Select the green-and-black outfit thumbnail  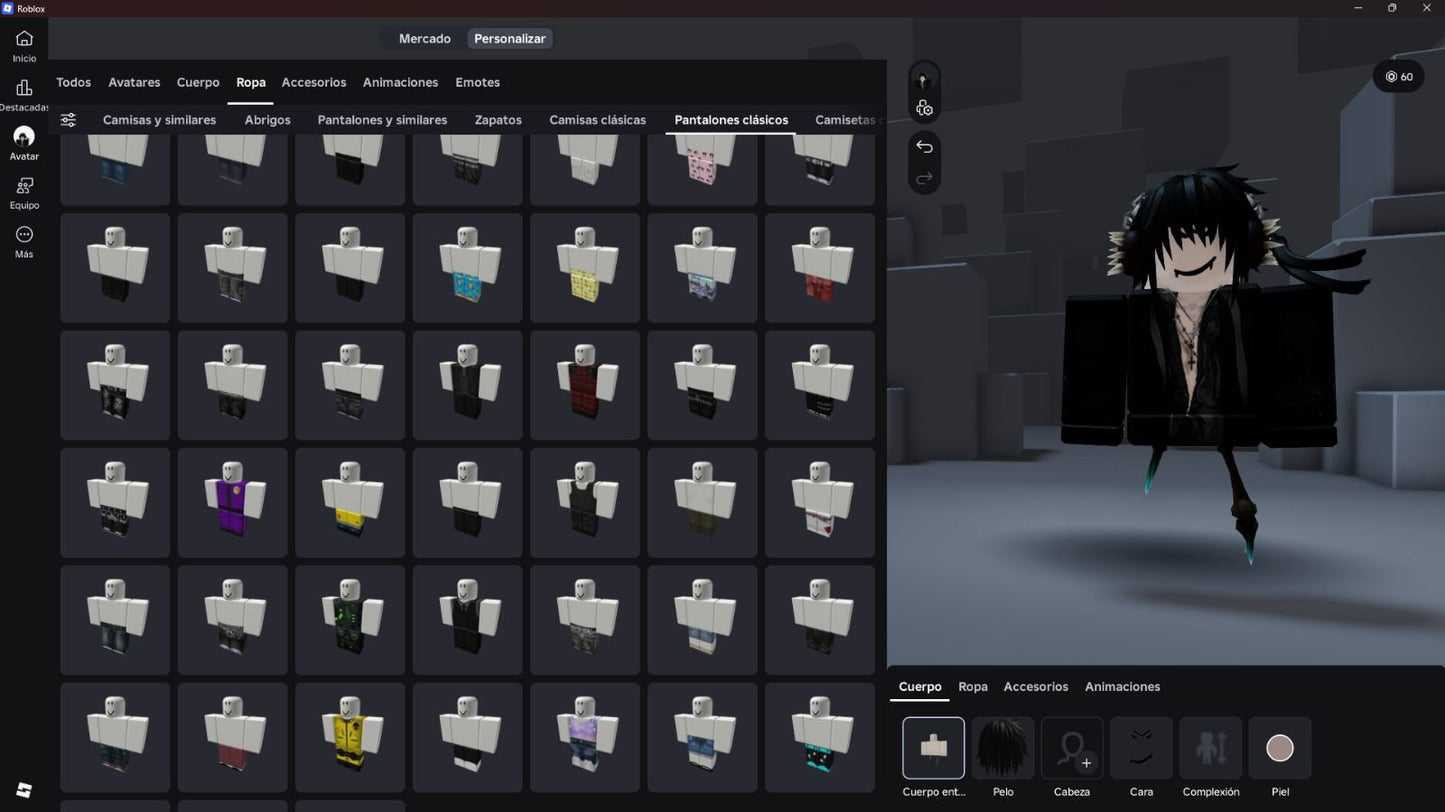(x=350, y=620)
